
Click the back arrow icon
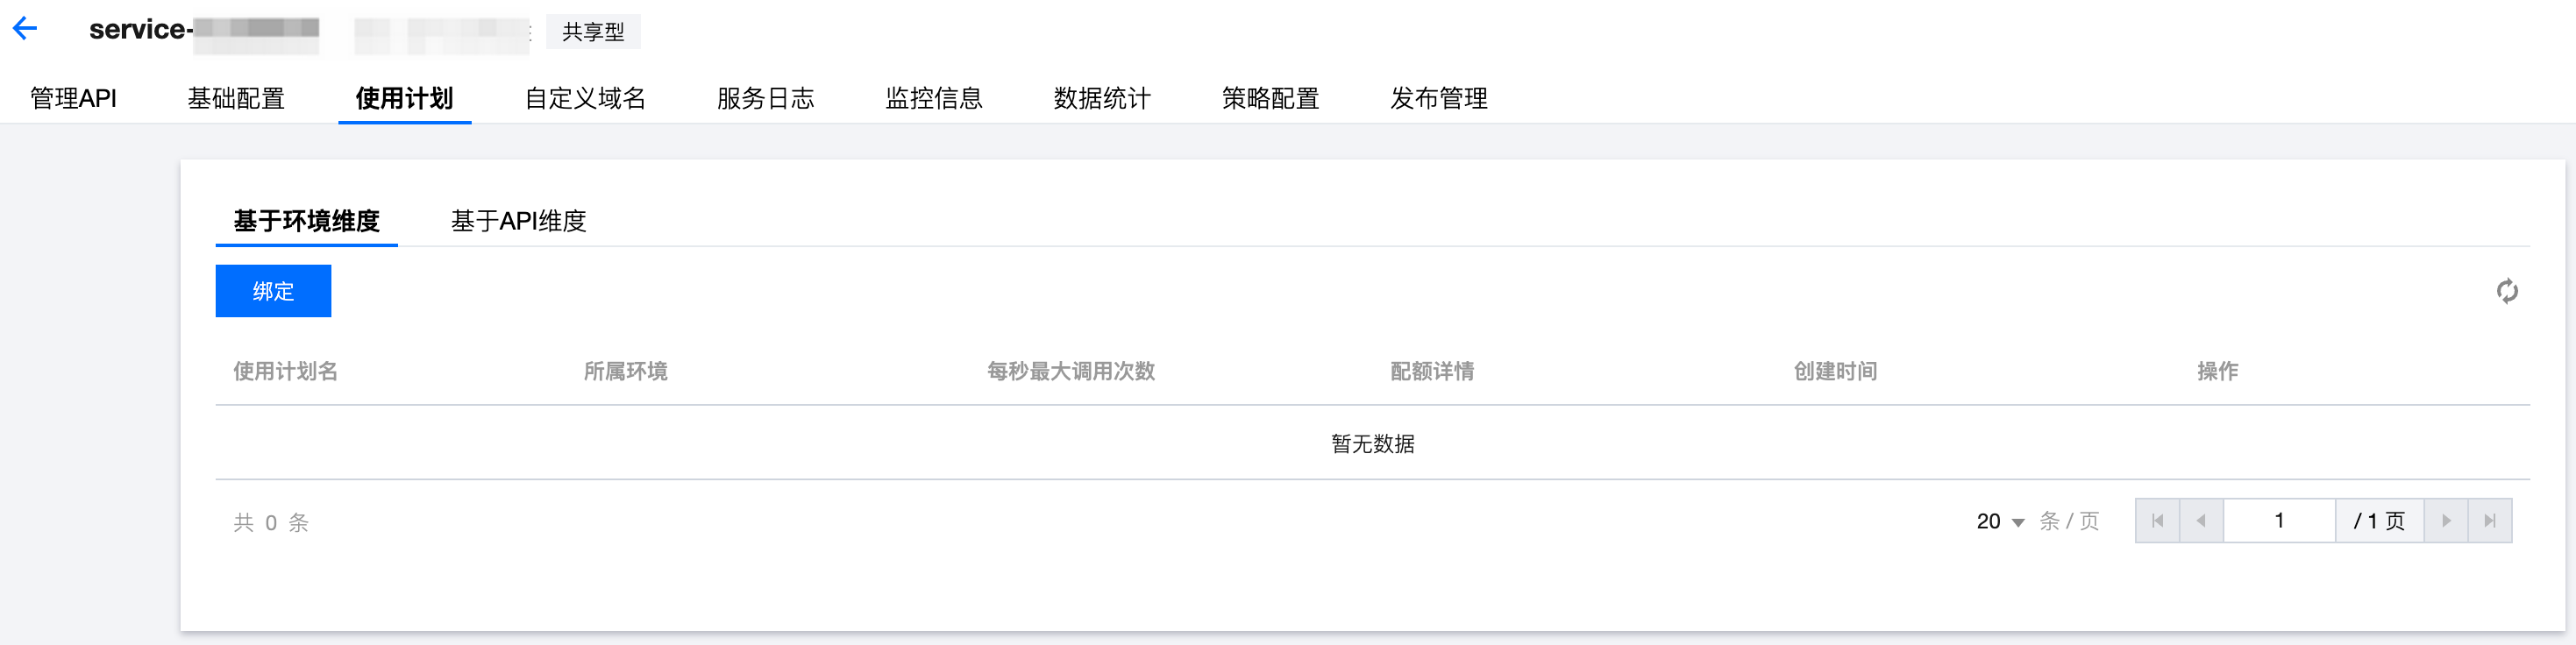pos(25,29)
